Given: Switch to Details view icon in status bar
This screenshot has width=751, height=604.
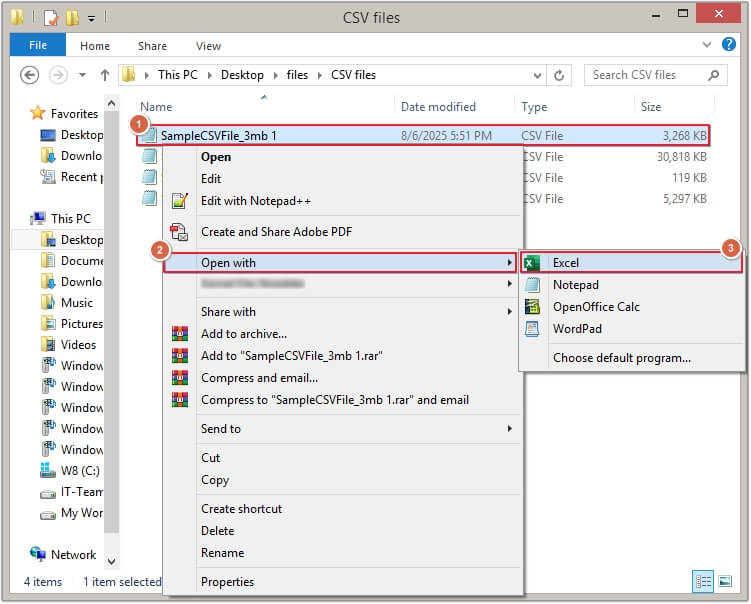Looking at the screenshot, I should tap(703, 581).
